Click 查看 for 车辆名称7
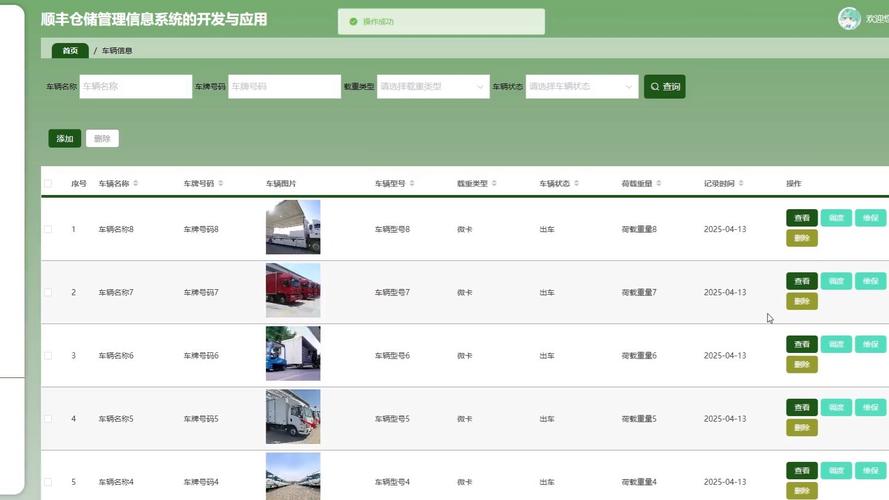Screen dimensions: 889x500 coord(802,281)
